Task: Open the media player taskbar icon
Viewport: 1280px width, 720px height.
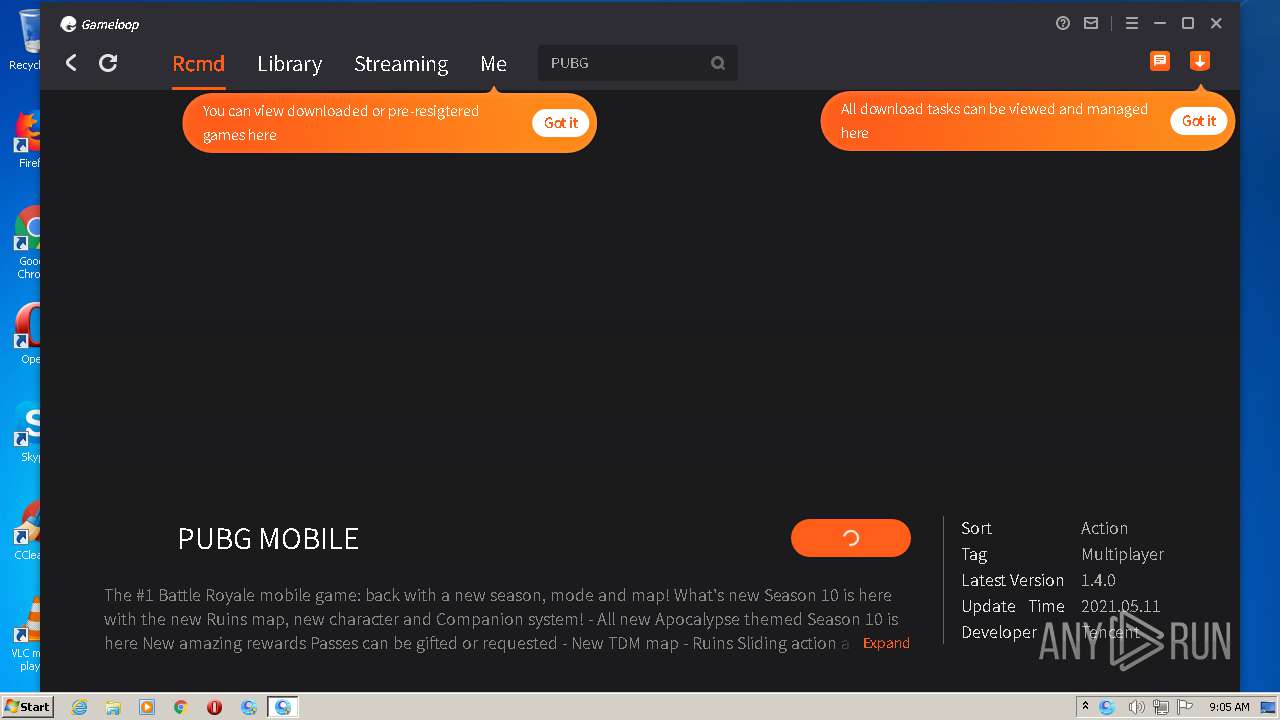Action: [147, 707]
